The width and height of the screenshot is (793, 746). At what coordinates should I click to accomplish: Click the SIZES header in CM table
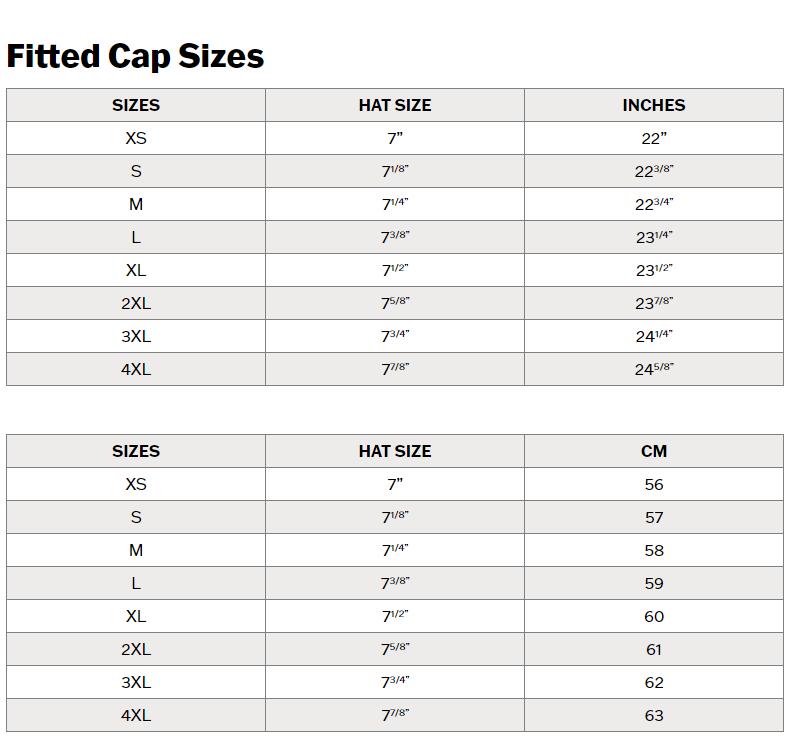pyautogui.click(x=136, y=451)
